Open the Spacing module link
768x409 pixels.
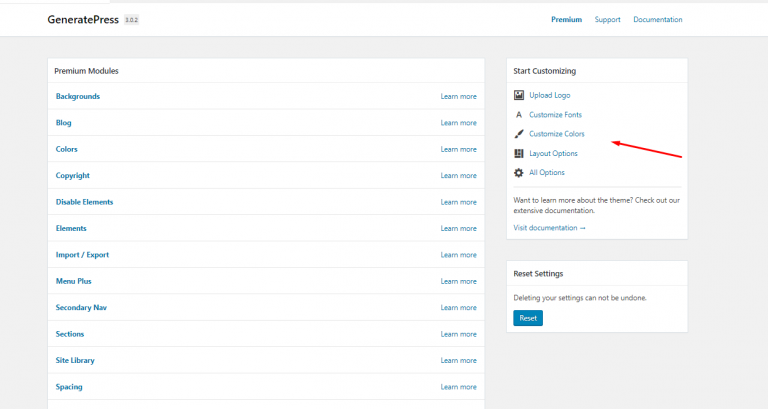click(69, 387)
